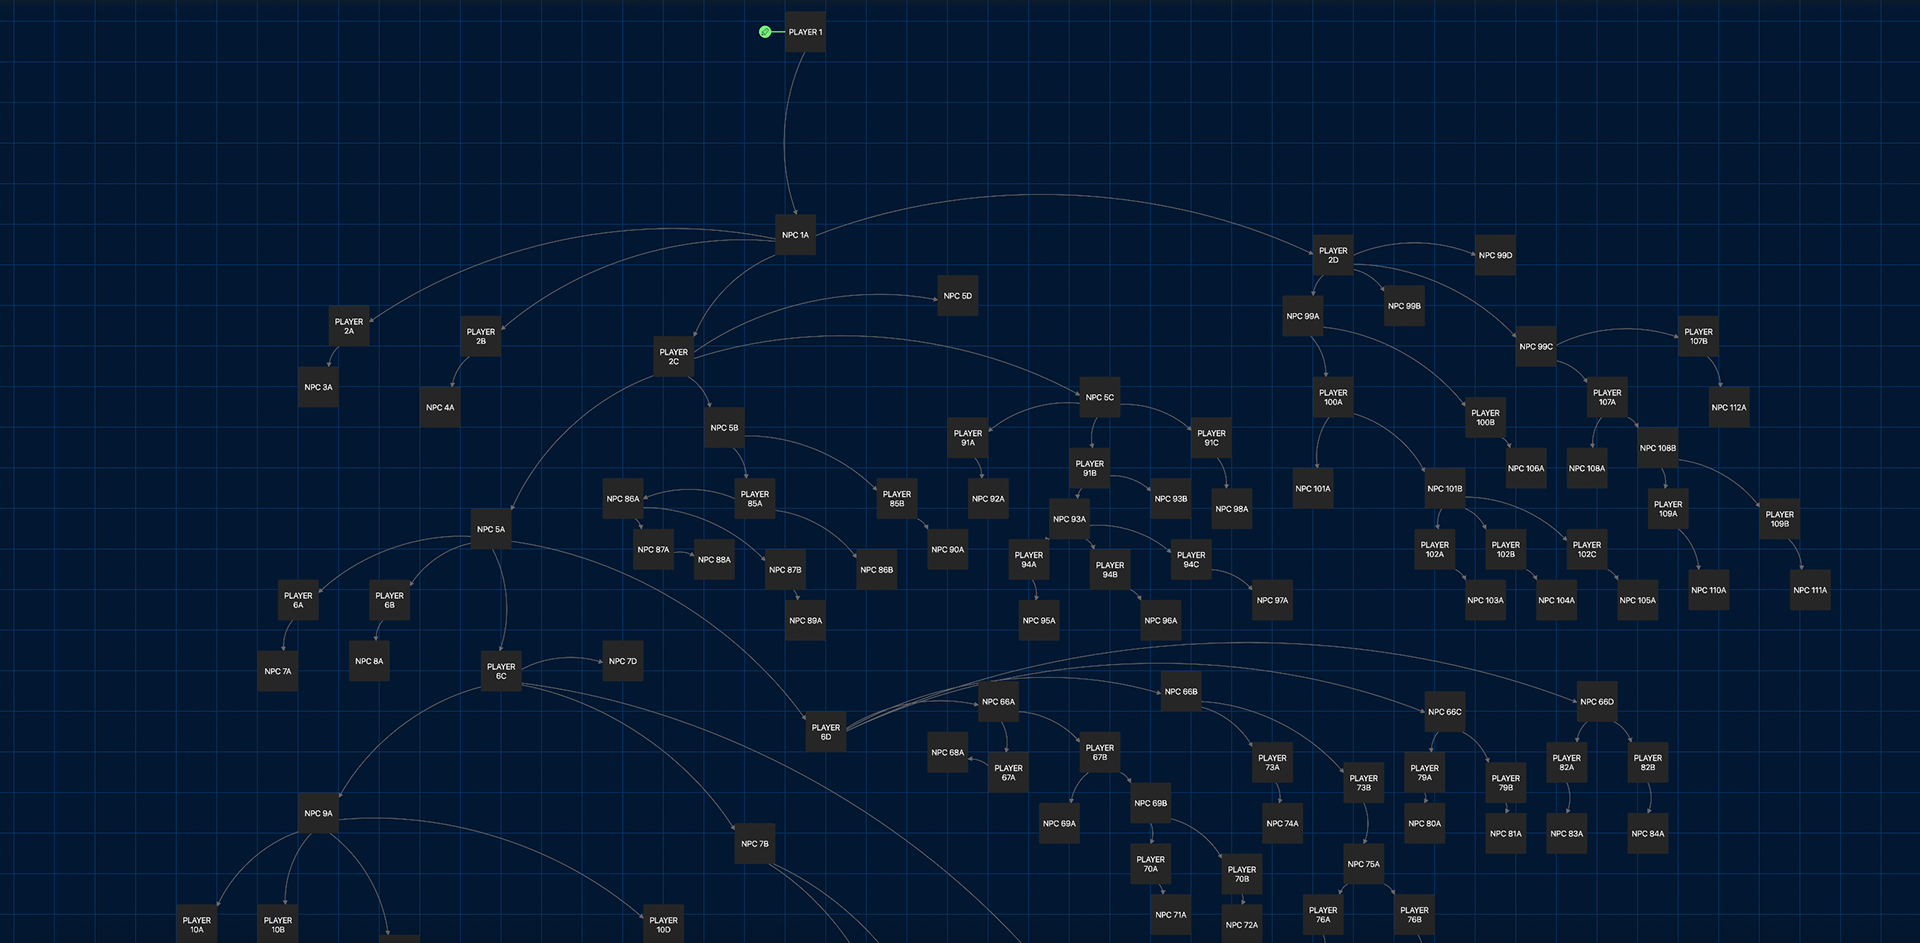Select the NPC 106A node
Image resolution: width=1920 pixels, height=943 pixels.
pyautogui.click(x=1526, y=468)
